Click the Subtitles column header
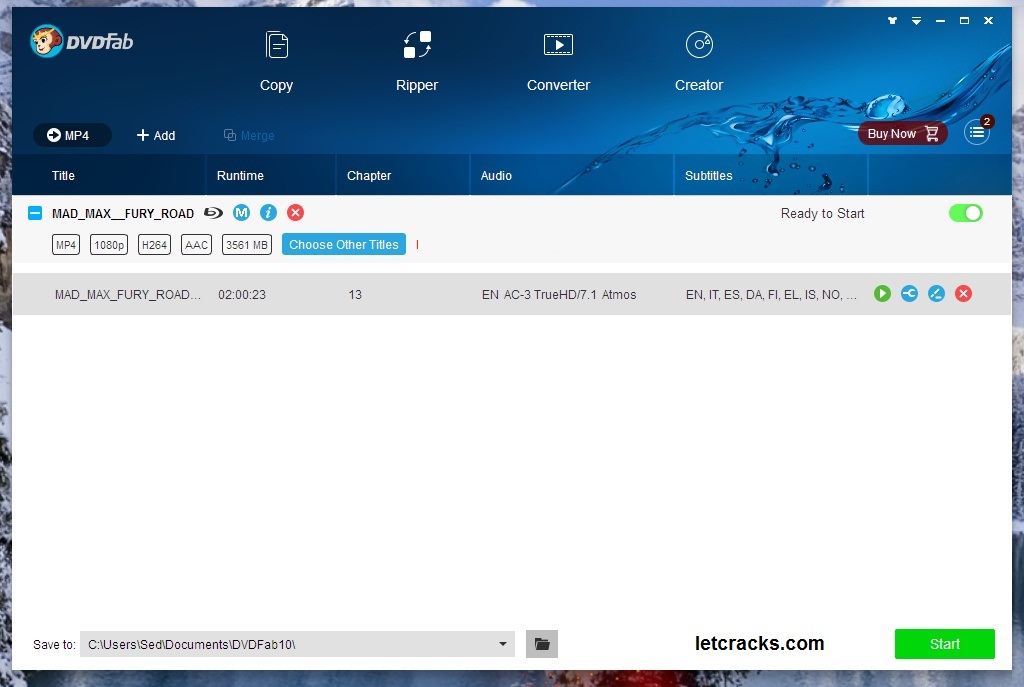This screenshot has height=687, width=1024. point(709,176)
